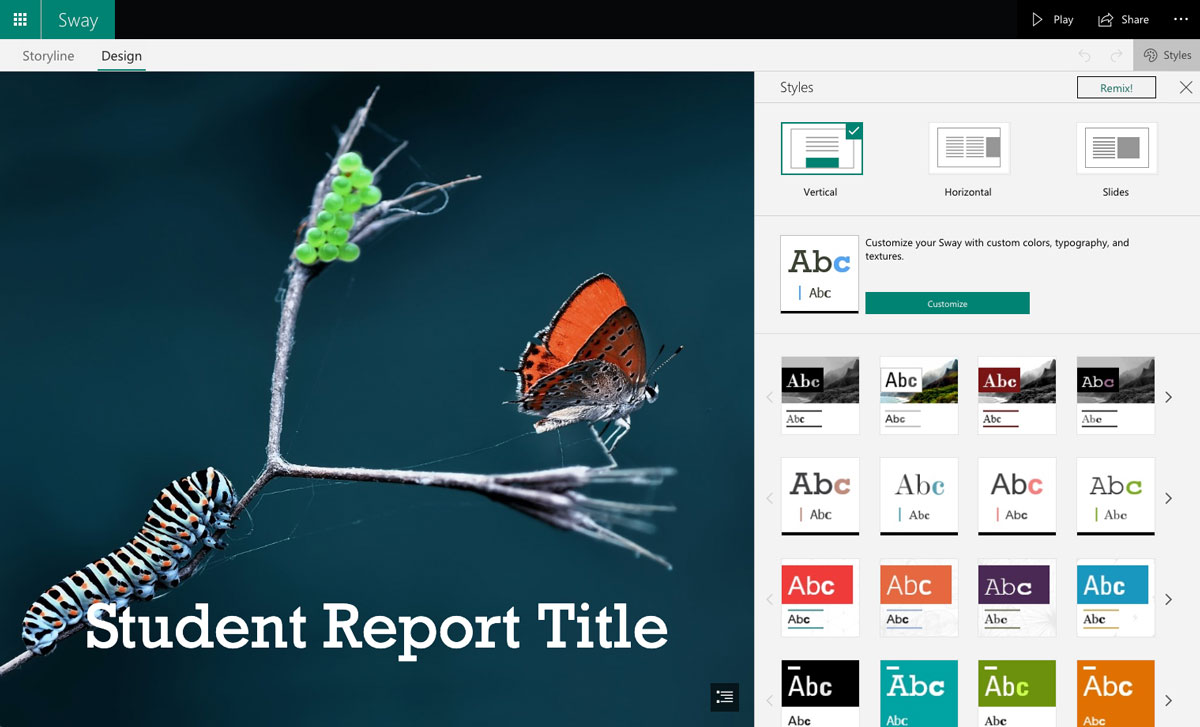Click the Styles panel heading text
1200x727 pixels.
click(797, 88)
